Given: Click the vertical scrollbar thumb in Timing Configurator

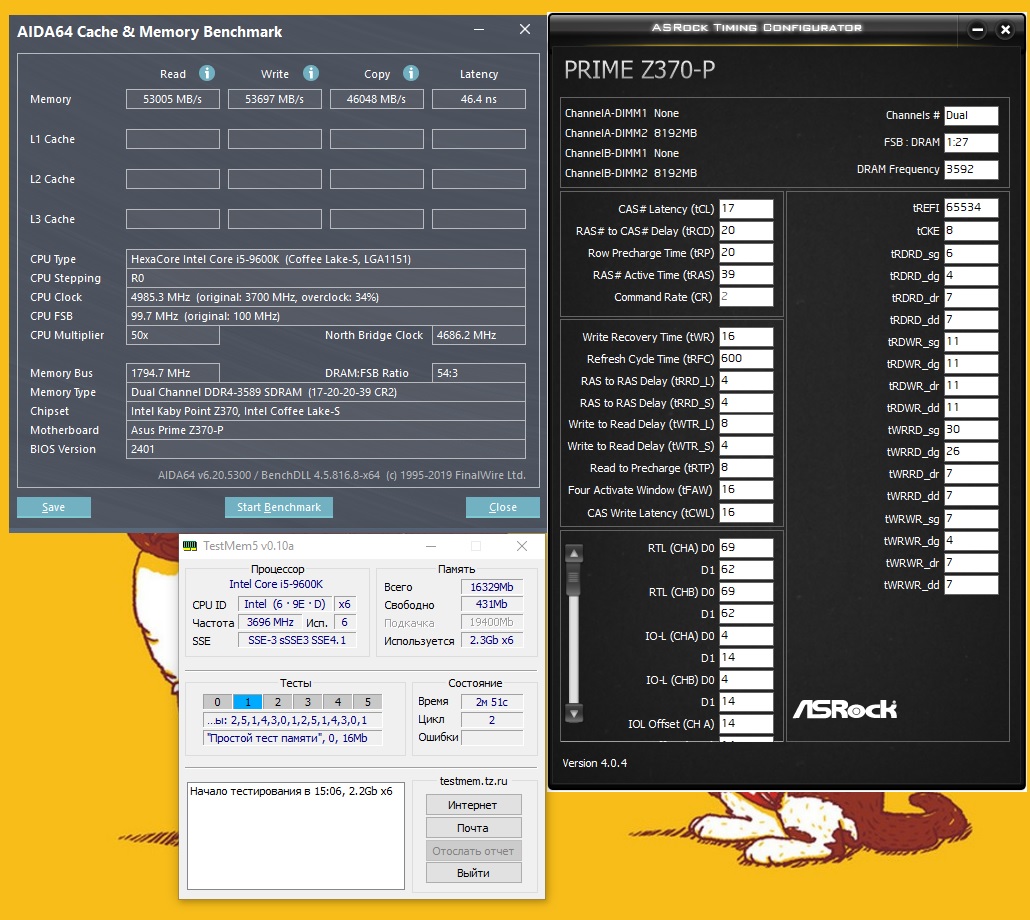Looking at the screenshot, I should click(x=574, y=579).
